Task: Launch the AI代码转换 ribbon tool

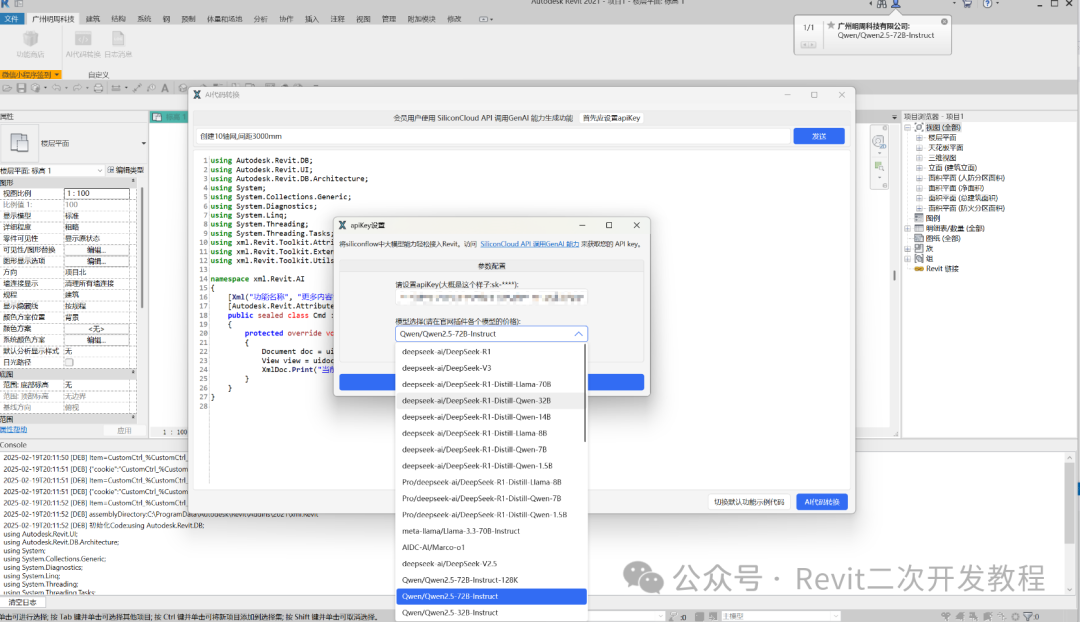Action: (83, 44)
